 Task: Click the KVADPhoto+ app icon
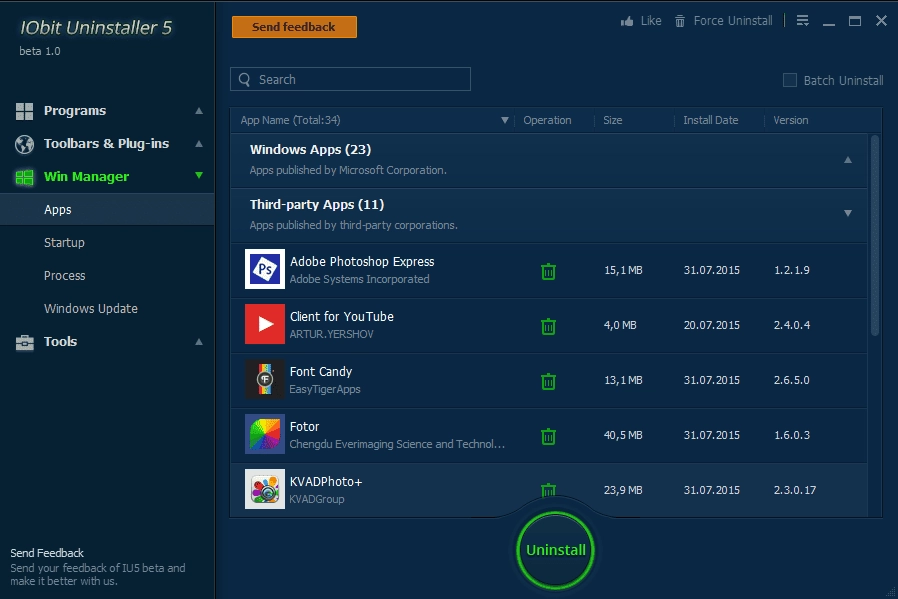(265, 488)
